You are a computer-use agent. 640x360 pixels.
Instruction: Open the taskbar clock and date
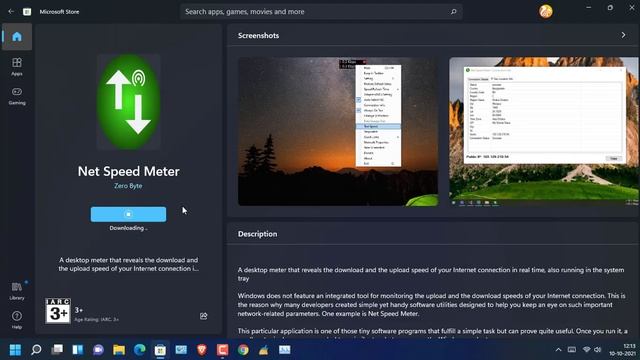[x=622, y=350]
